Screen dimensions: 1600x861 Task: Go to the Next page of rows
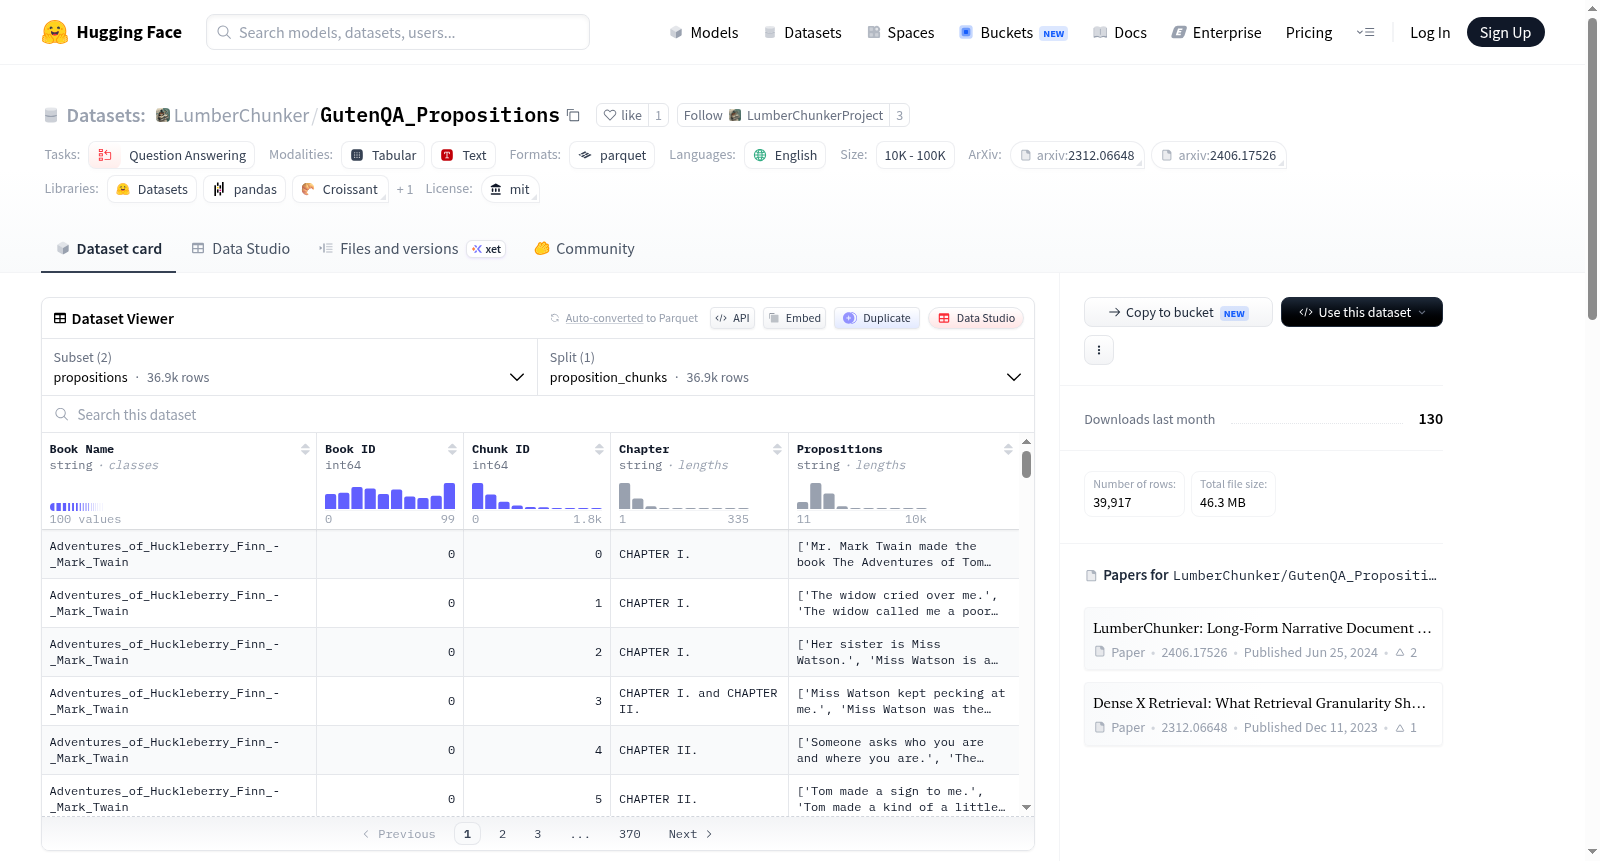point(690,834)
